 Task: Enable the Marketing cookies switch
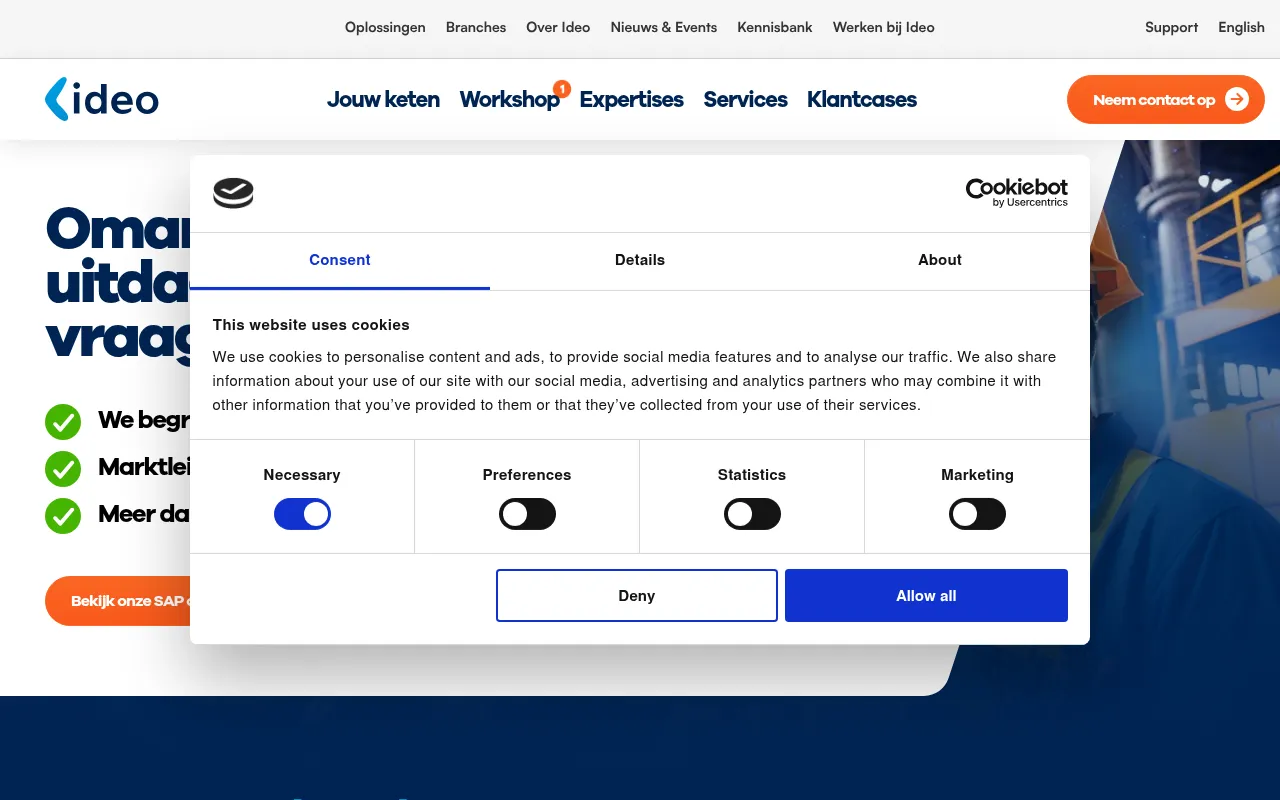[x=977, y=514]
